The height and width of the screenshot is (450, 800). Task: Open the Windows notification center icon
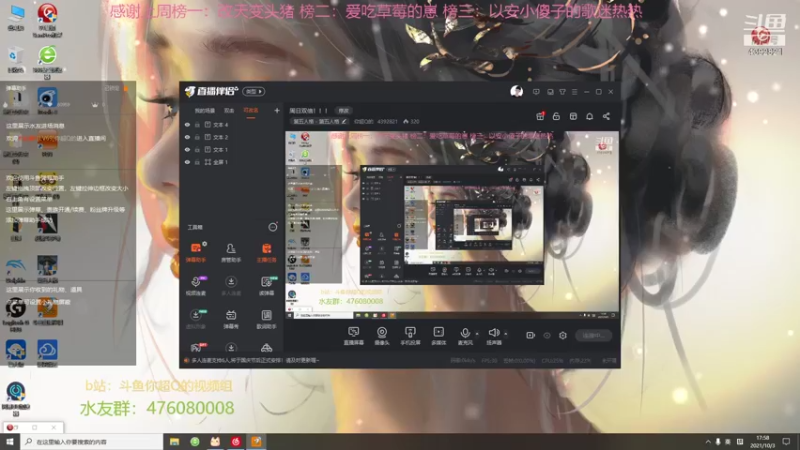[x=786, y=442]
